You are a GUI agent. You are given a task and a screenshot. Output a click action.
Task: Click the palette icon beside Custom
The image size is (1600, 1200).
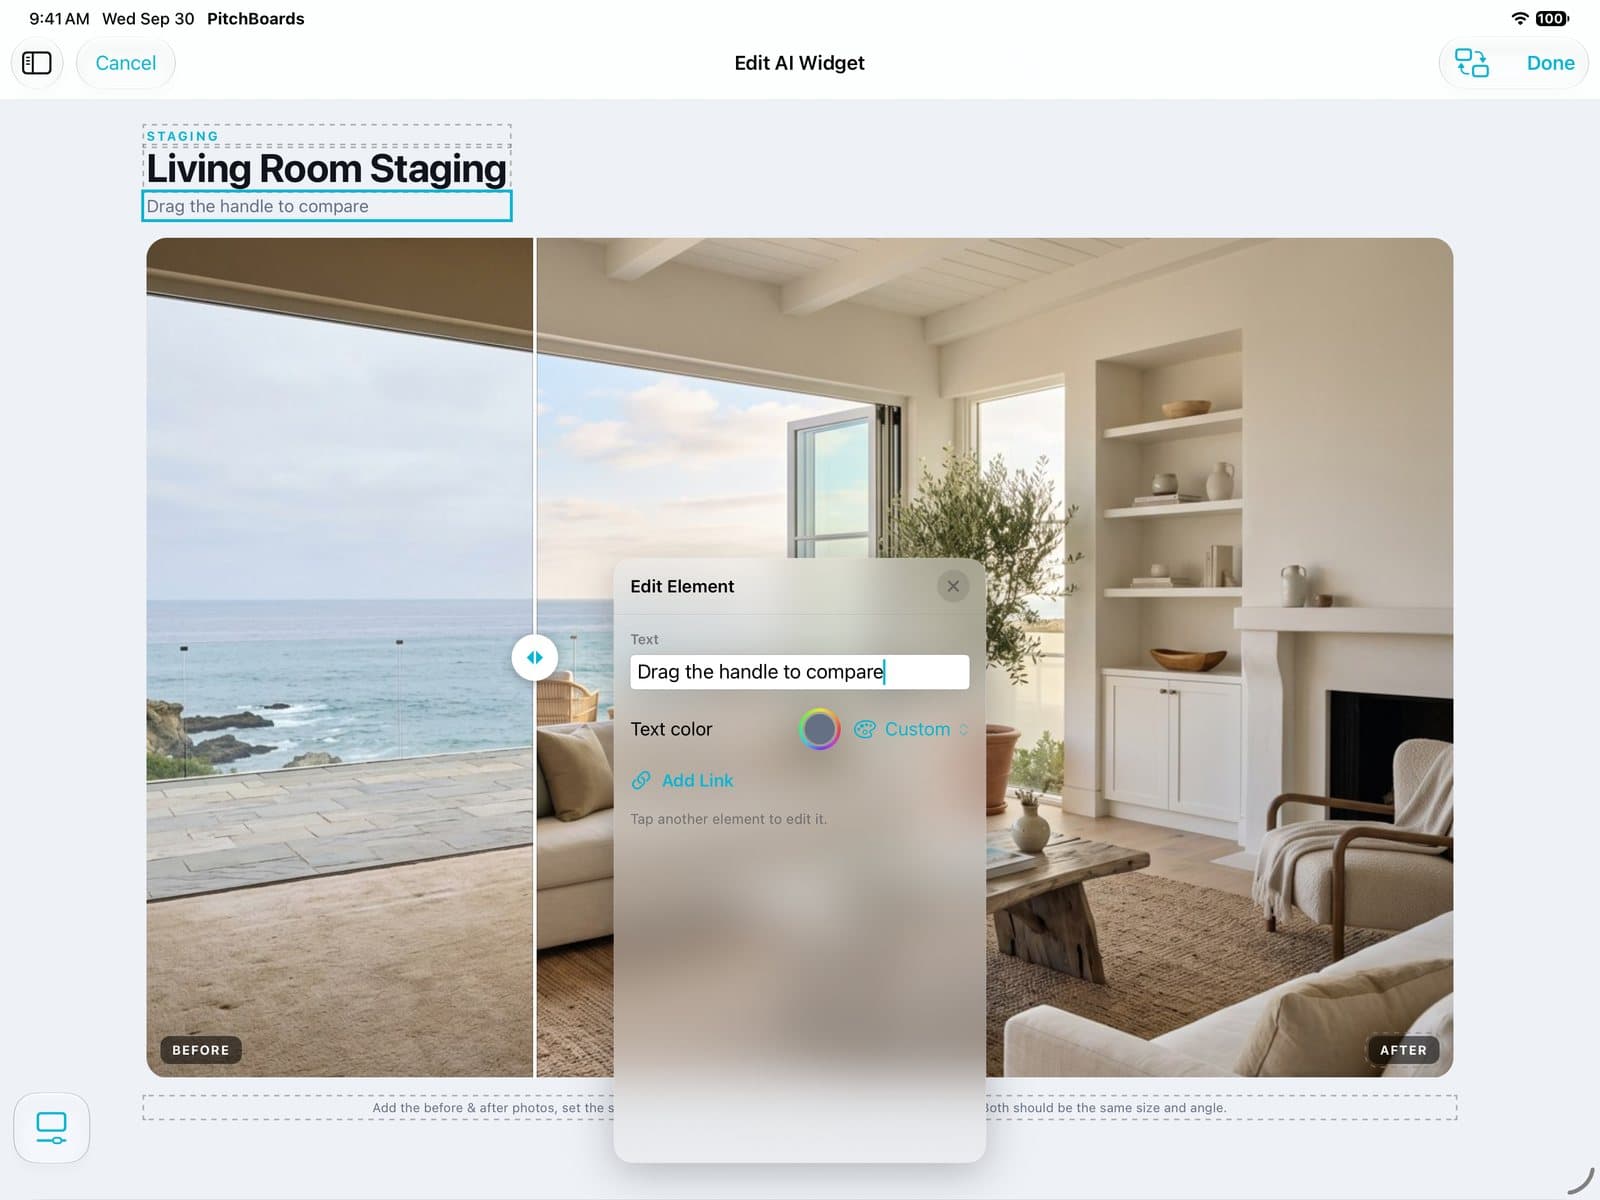tap(865, 729)
